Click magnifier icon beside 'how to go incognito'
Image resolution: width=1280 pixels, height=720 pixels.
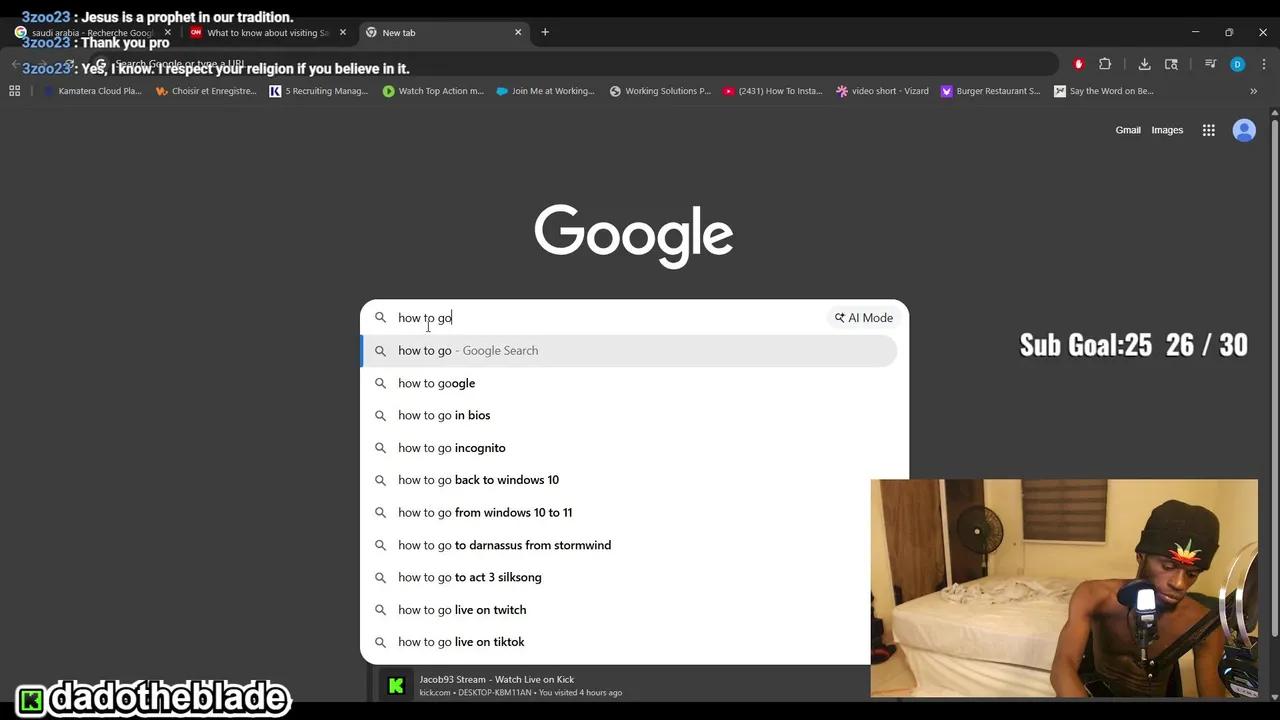click(380, 448)
